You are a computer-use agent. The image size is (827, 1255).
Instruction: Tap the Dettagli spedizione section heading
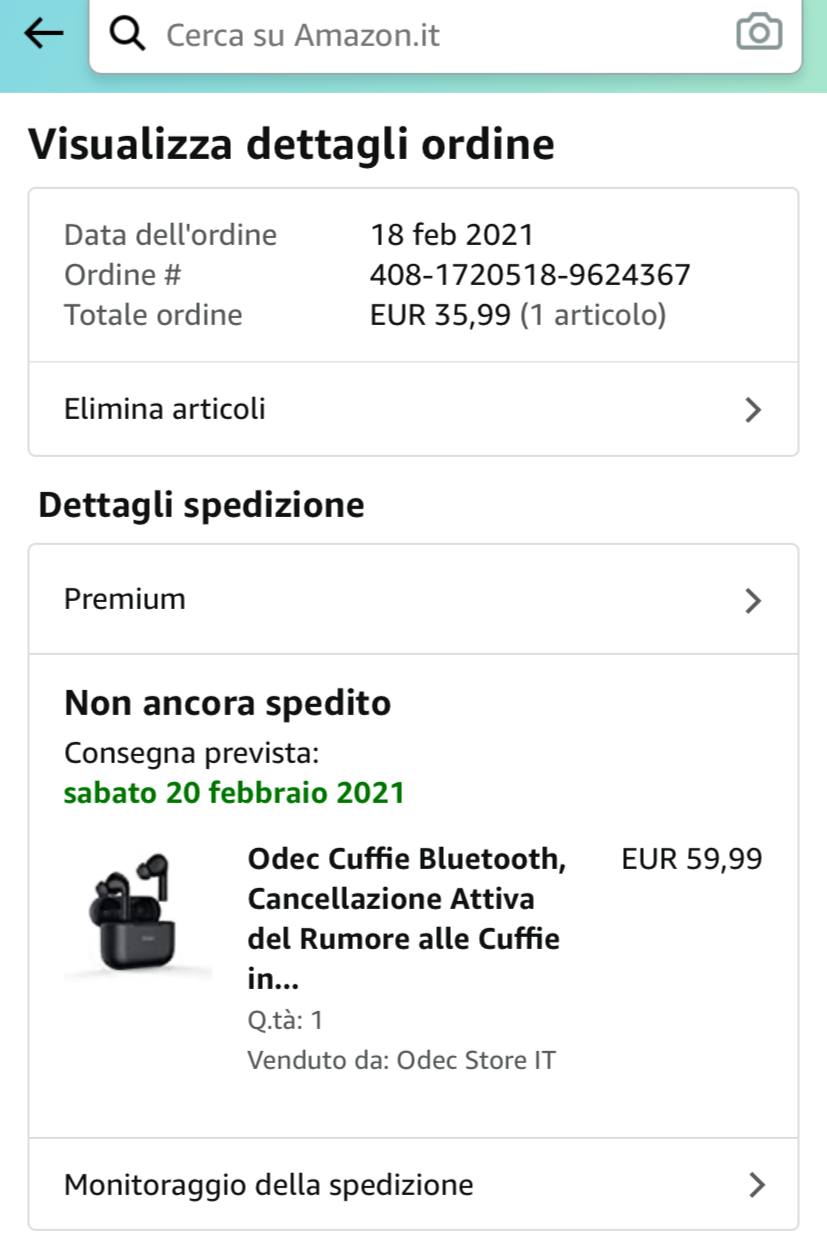[x=201, y=506]
